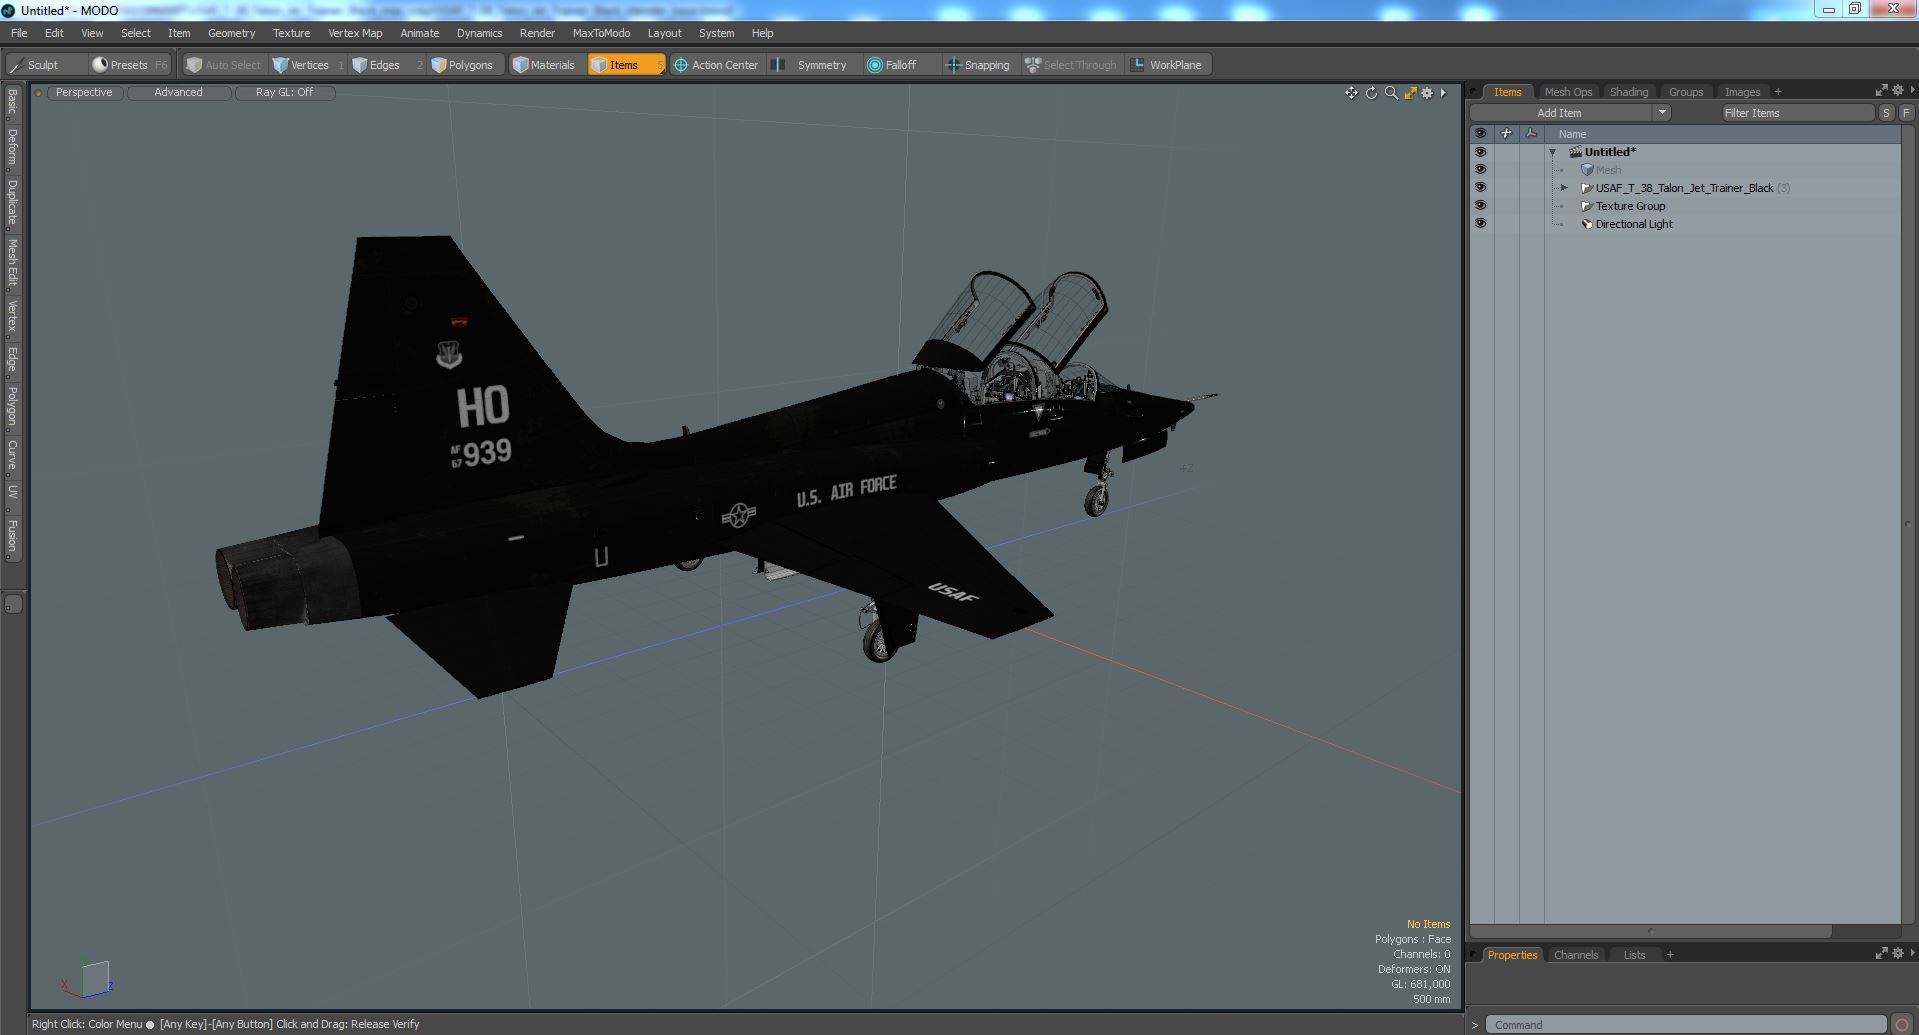Switch to Materials selection mode

point(547,65)
